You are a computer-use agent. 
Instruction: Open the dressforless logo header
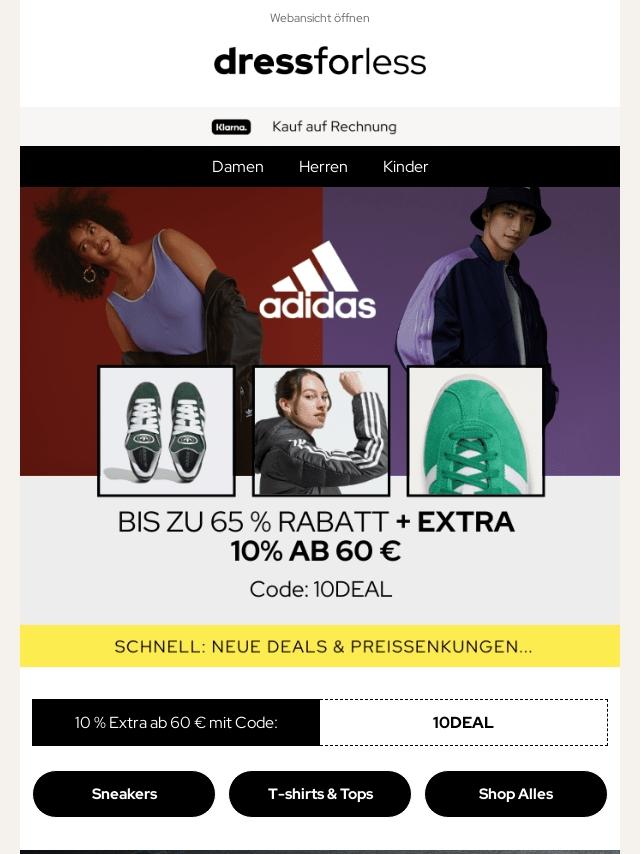point(320,62)
